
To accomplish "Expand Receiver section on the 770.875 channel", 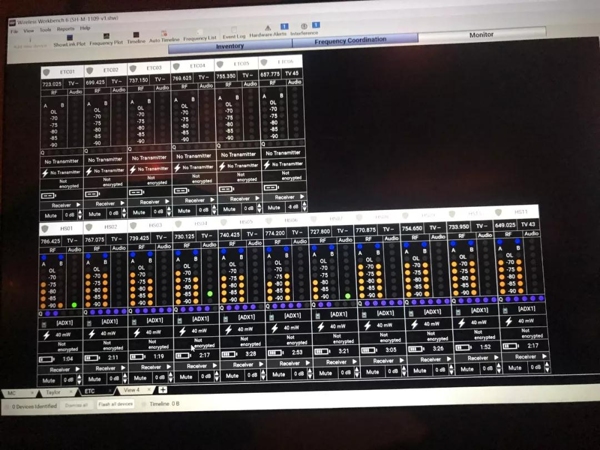I will (383, 361).
